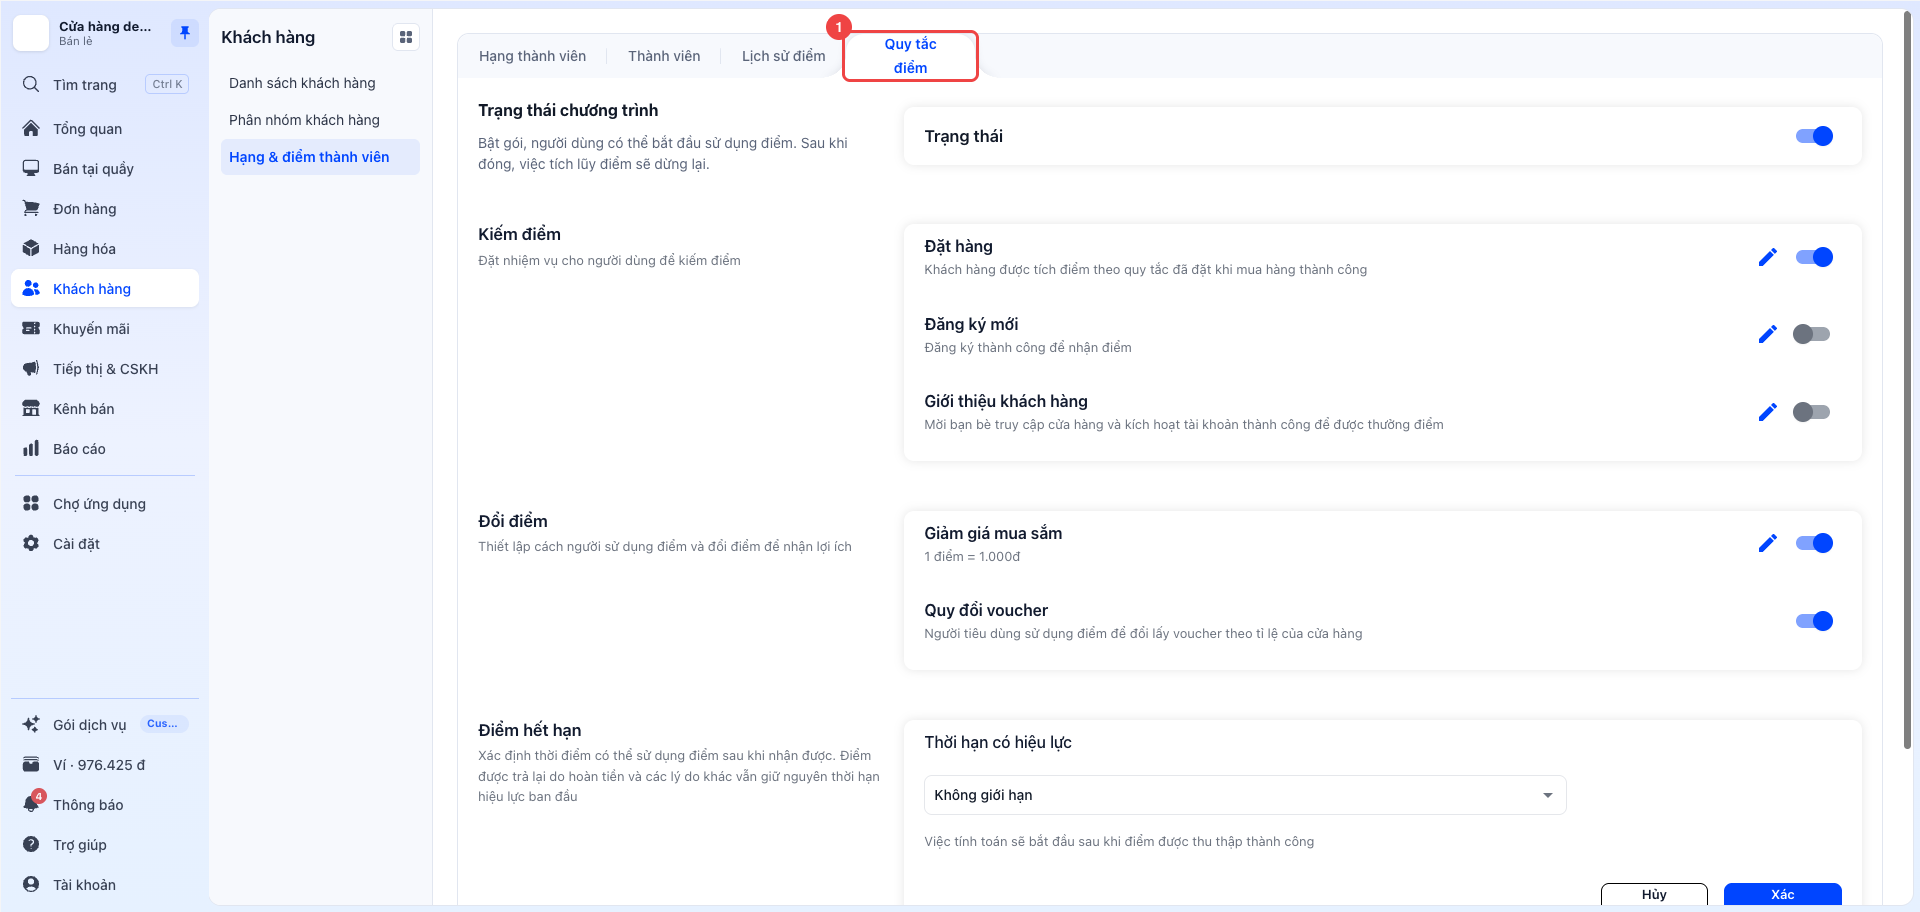
Task: Edit the Đặt hàng rule with pencil icon
Action: pos(1768,257)
